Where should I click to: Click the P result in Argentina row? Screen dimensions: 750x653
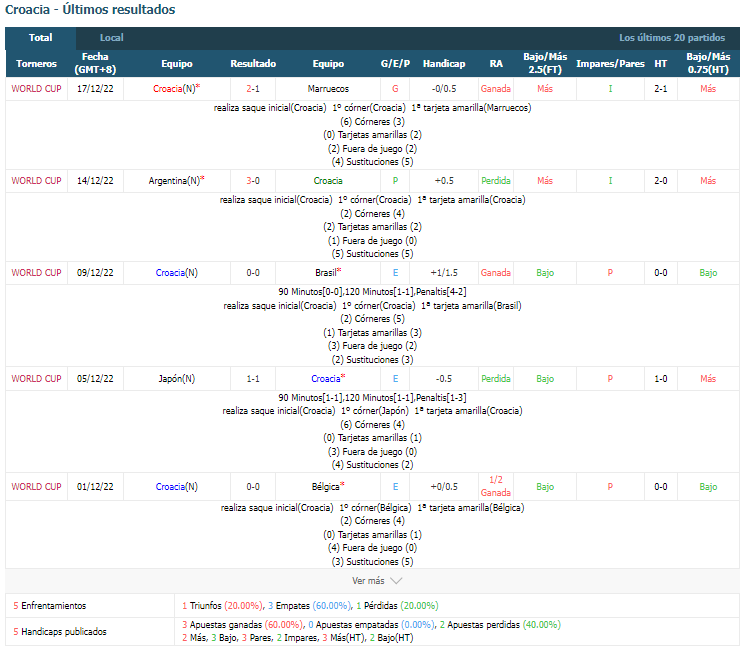[395, 181]
